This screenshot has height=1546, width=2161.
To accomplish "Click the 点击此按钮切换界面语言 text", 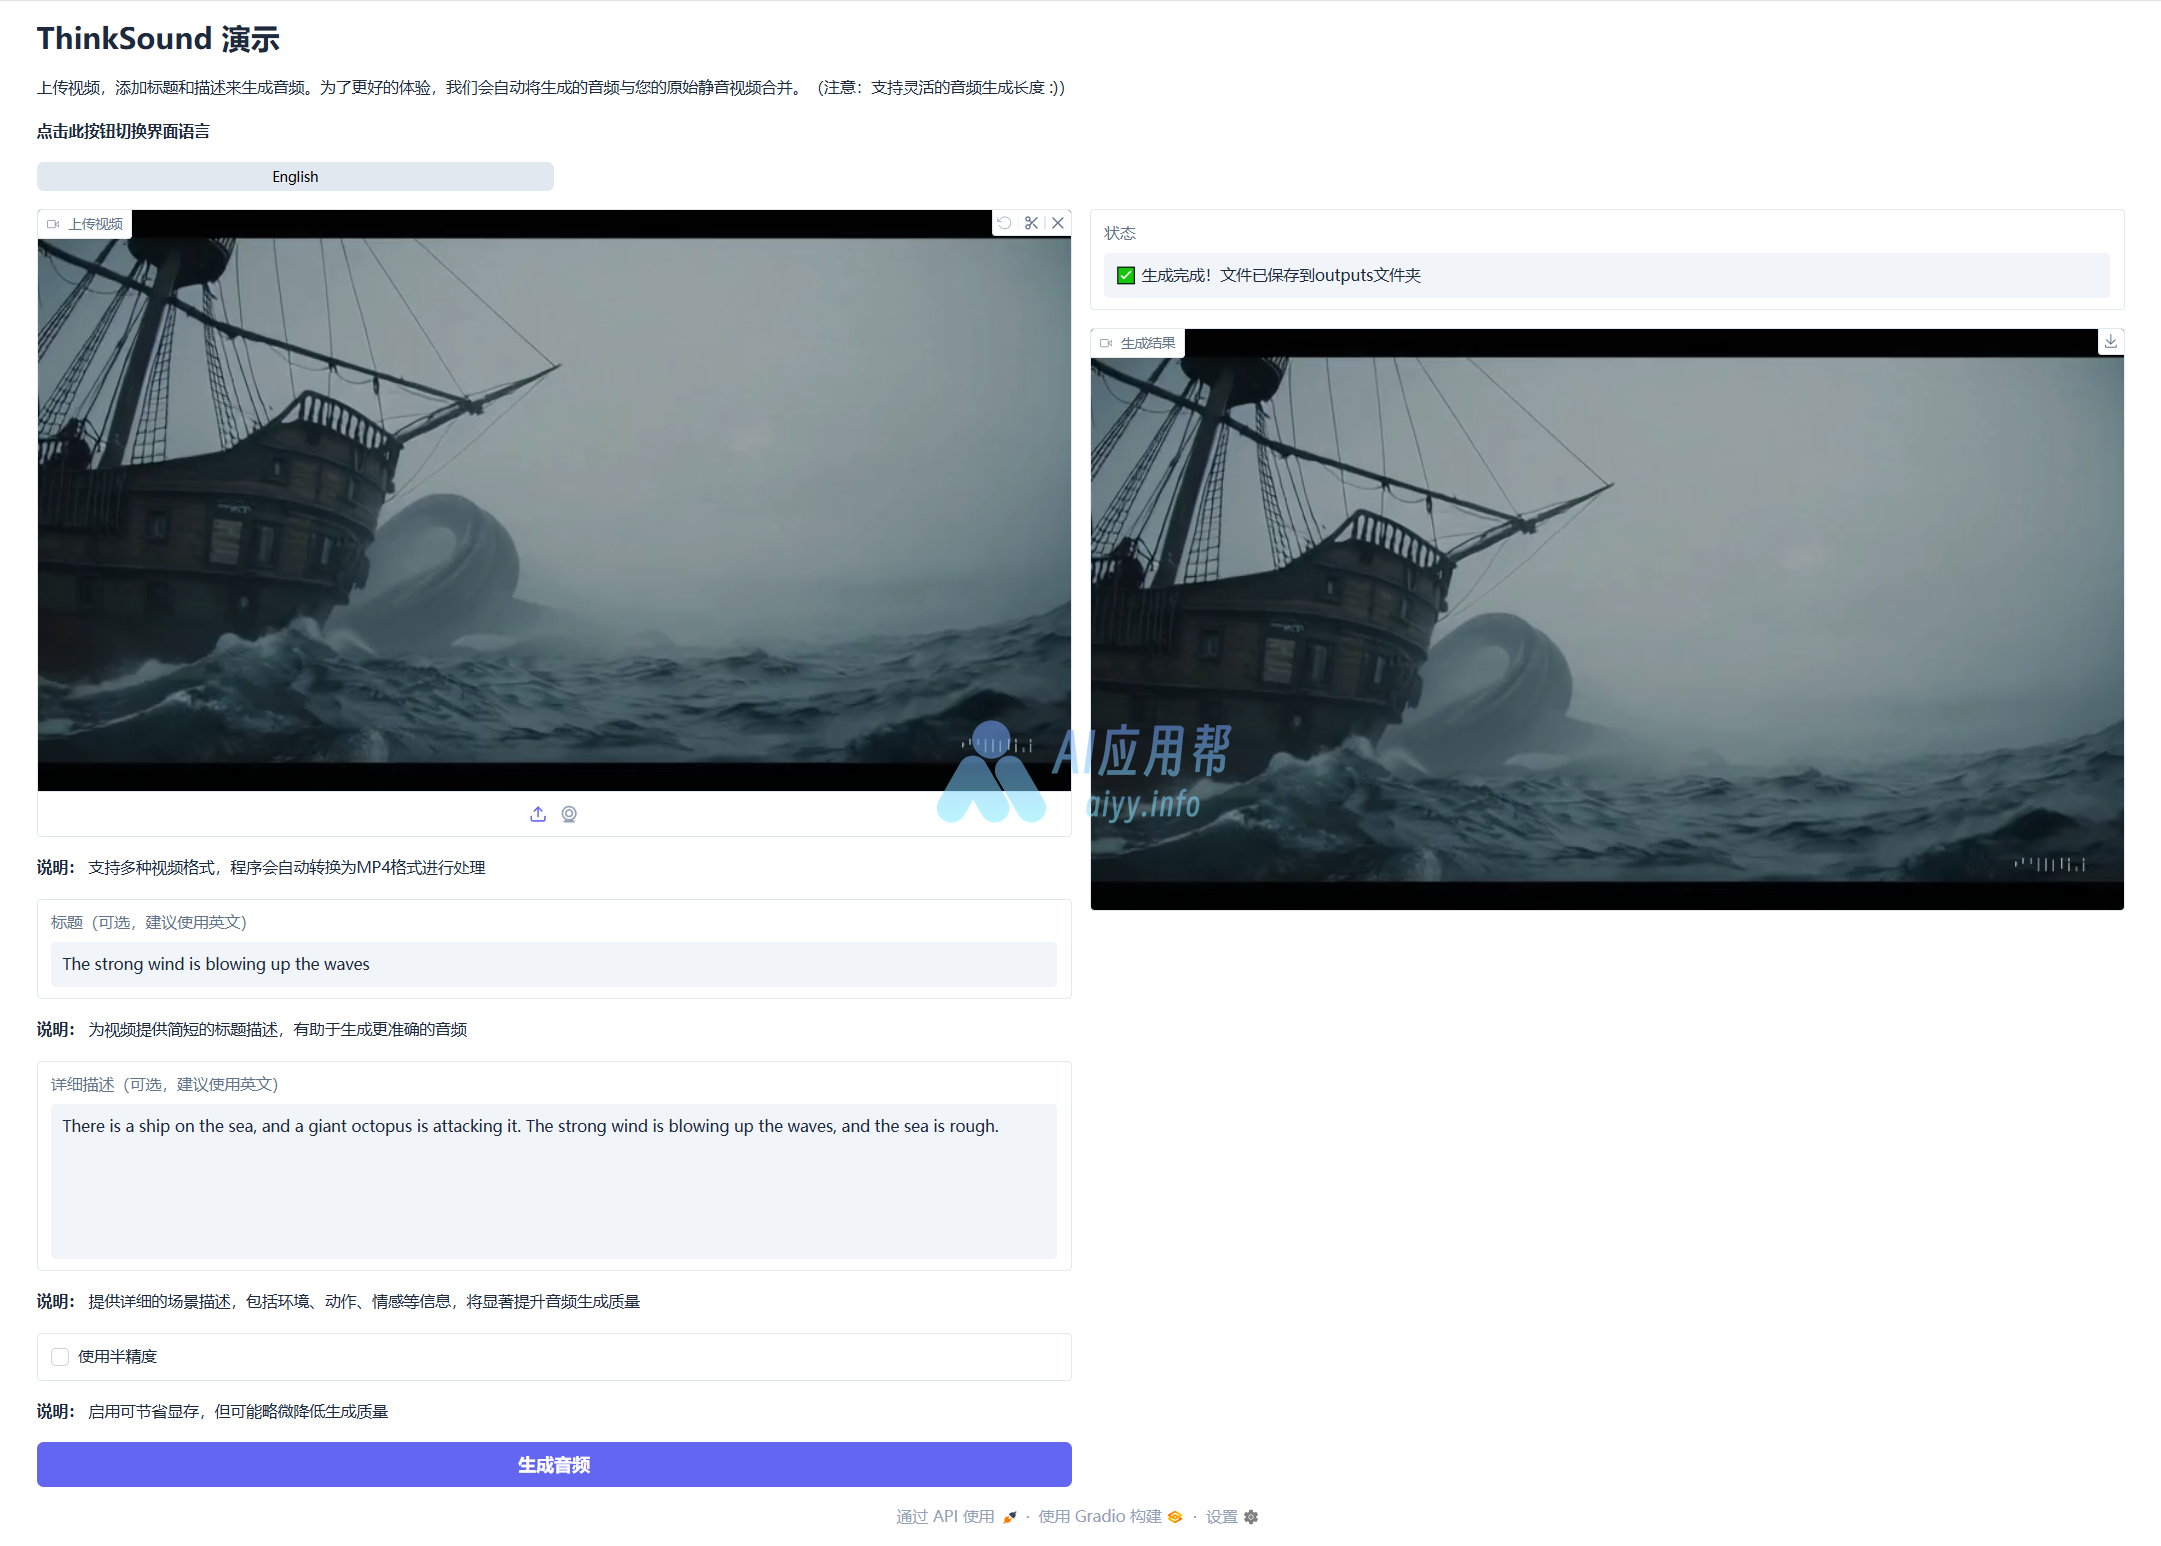I will coord(123,131).
